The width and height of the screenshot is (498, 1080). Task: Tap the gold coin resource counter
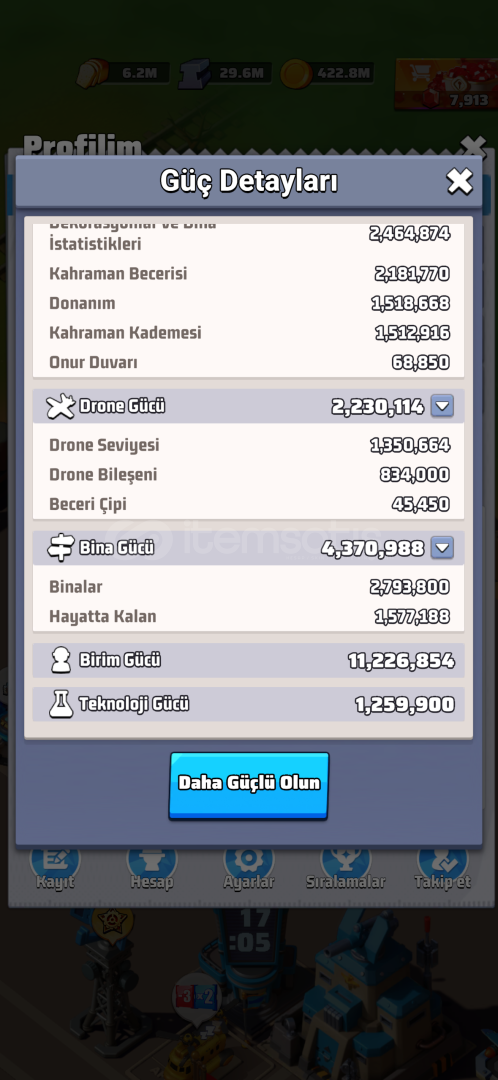[x=327, y=73]
